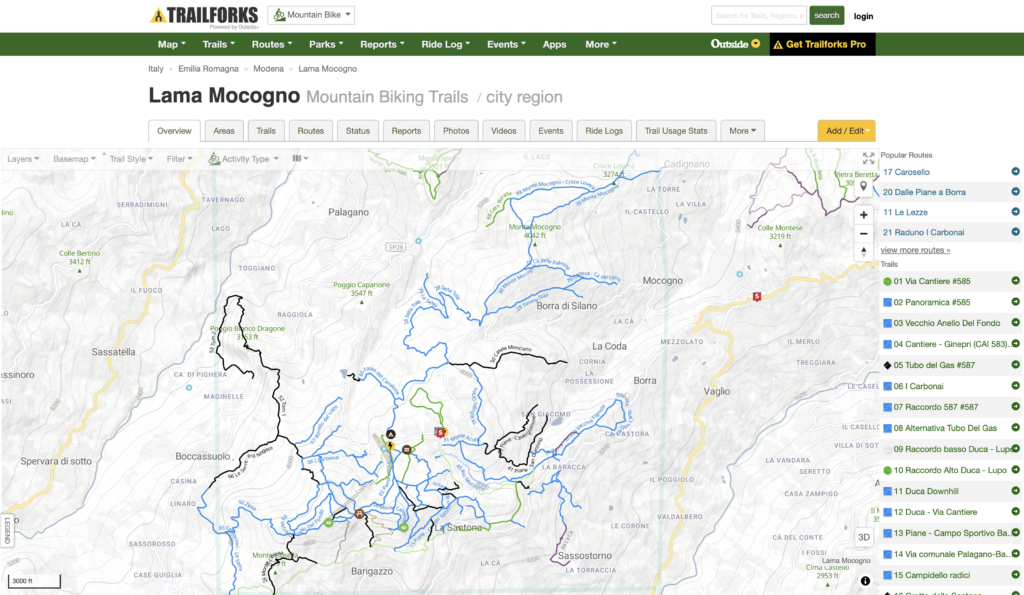Open the map info icon
Viewport: 1024px width, 595px height.
coord(865,581)
